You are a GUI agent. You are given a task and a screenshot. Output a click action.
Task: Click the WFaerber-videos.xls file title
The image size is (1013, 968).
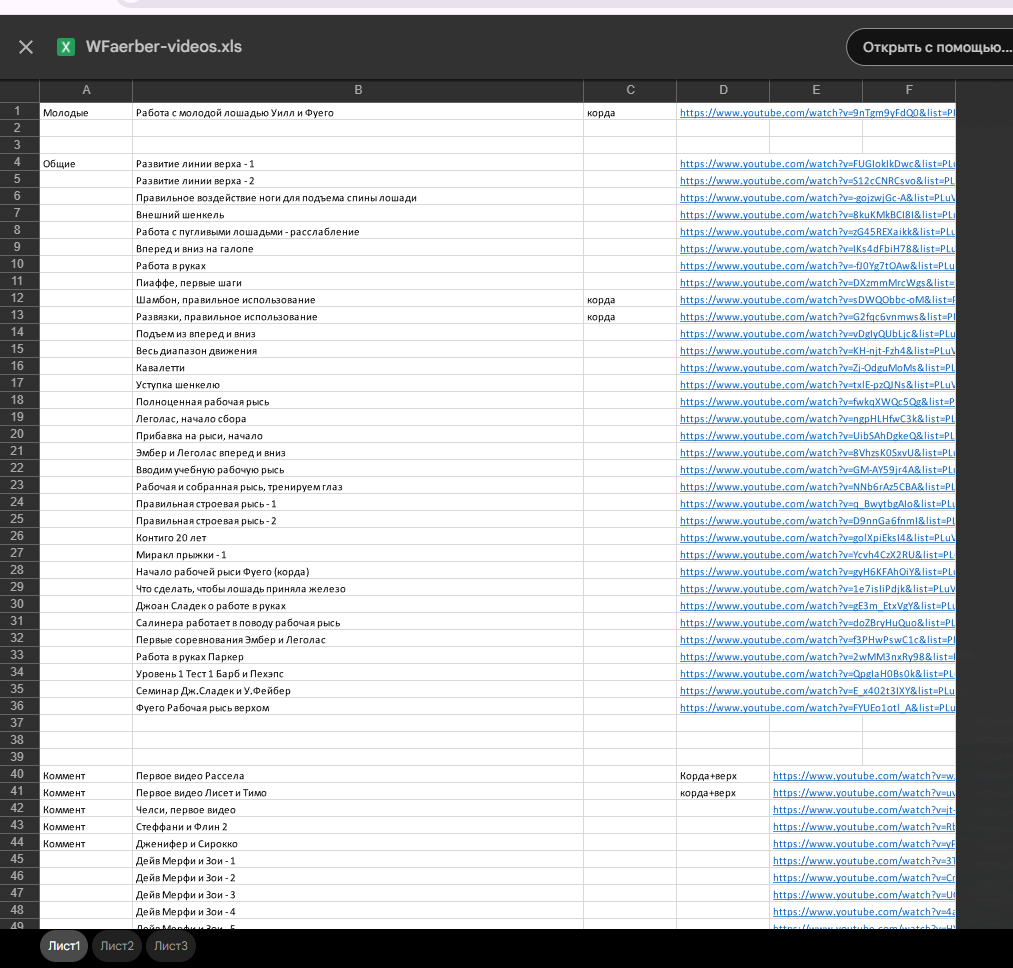coord(163,47)
